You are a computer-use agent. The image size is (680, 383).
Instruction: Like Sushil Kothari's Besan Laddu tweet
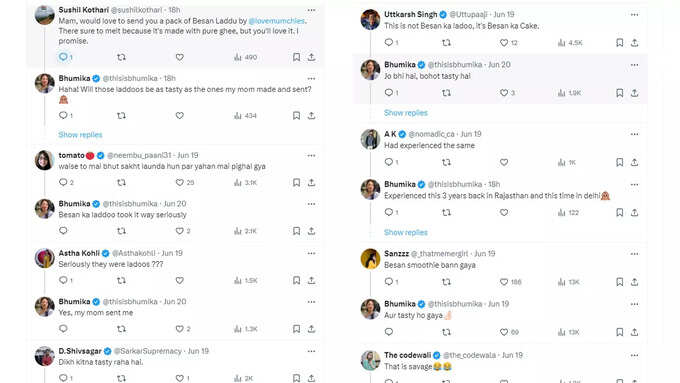180,57
